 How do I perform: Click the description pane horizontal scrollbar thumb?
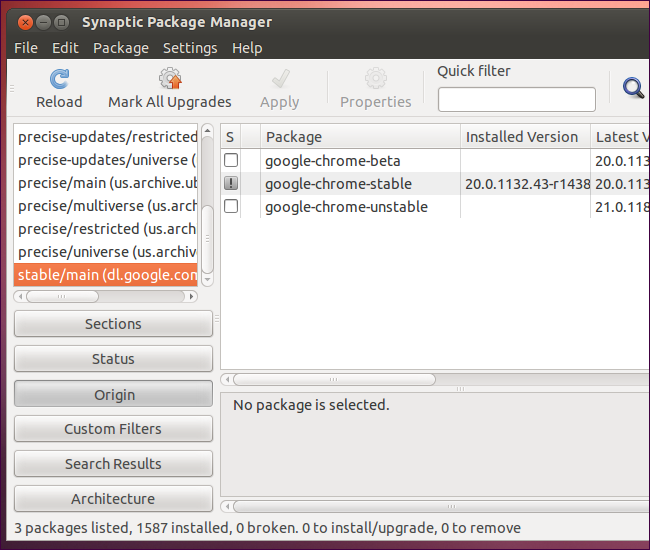coord(441,506)
